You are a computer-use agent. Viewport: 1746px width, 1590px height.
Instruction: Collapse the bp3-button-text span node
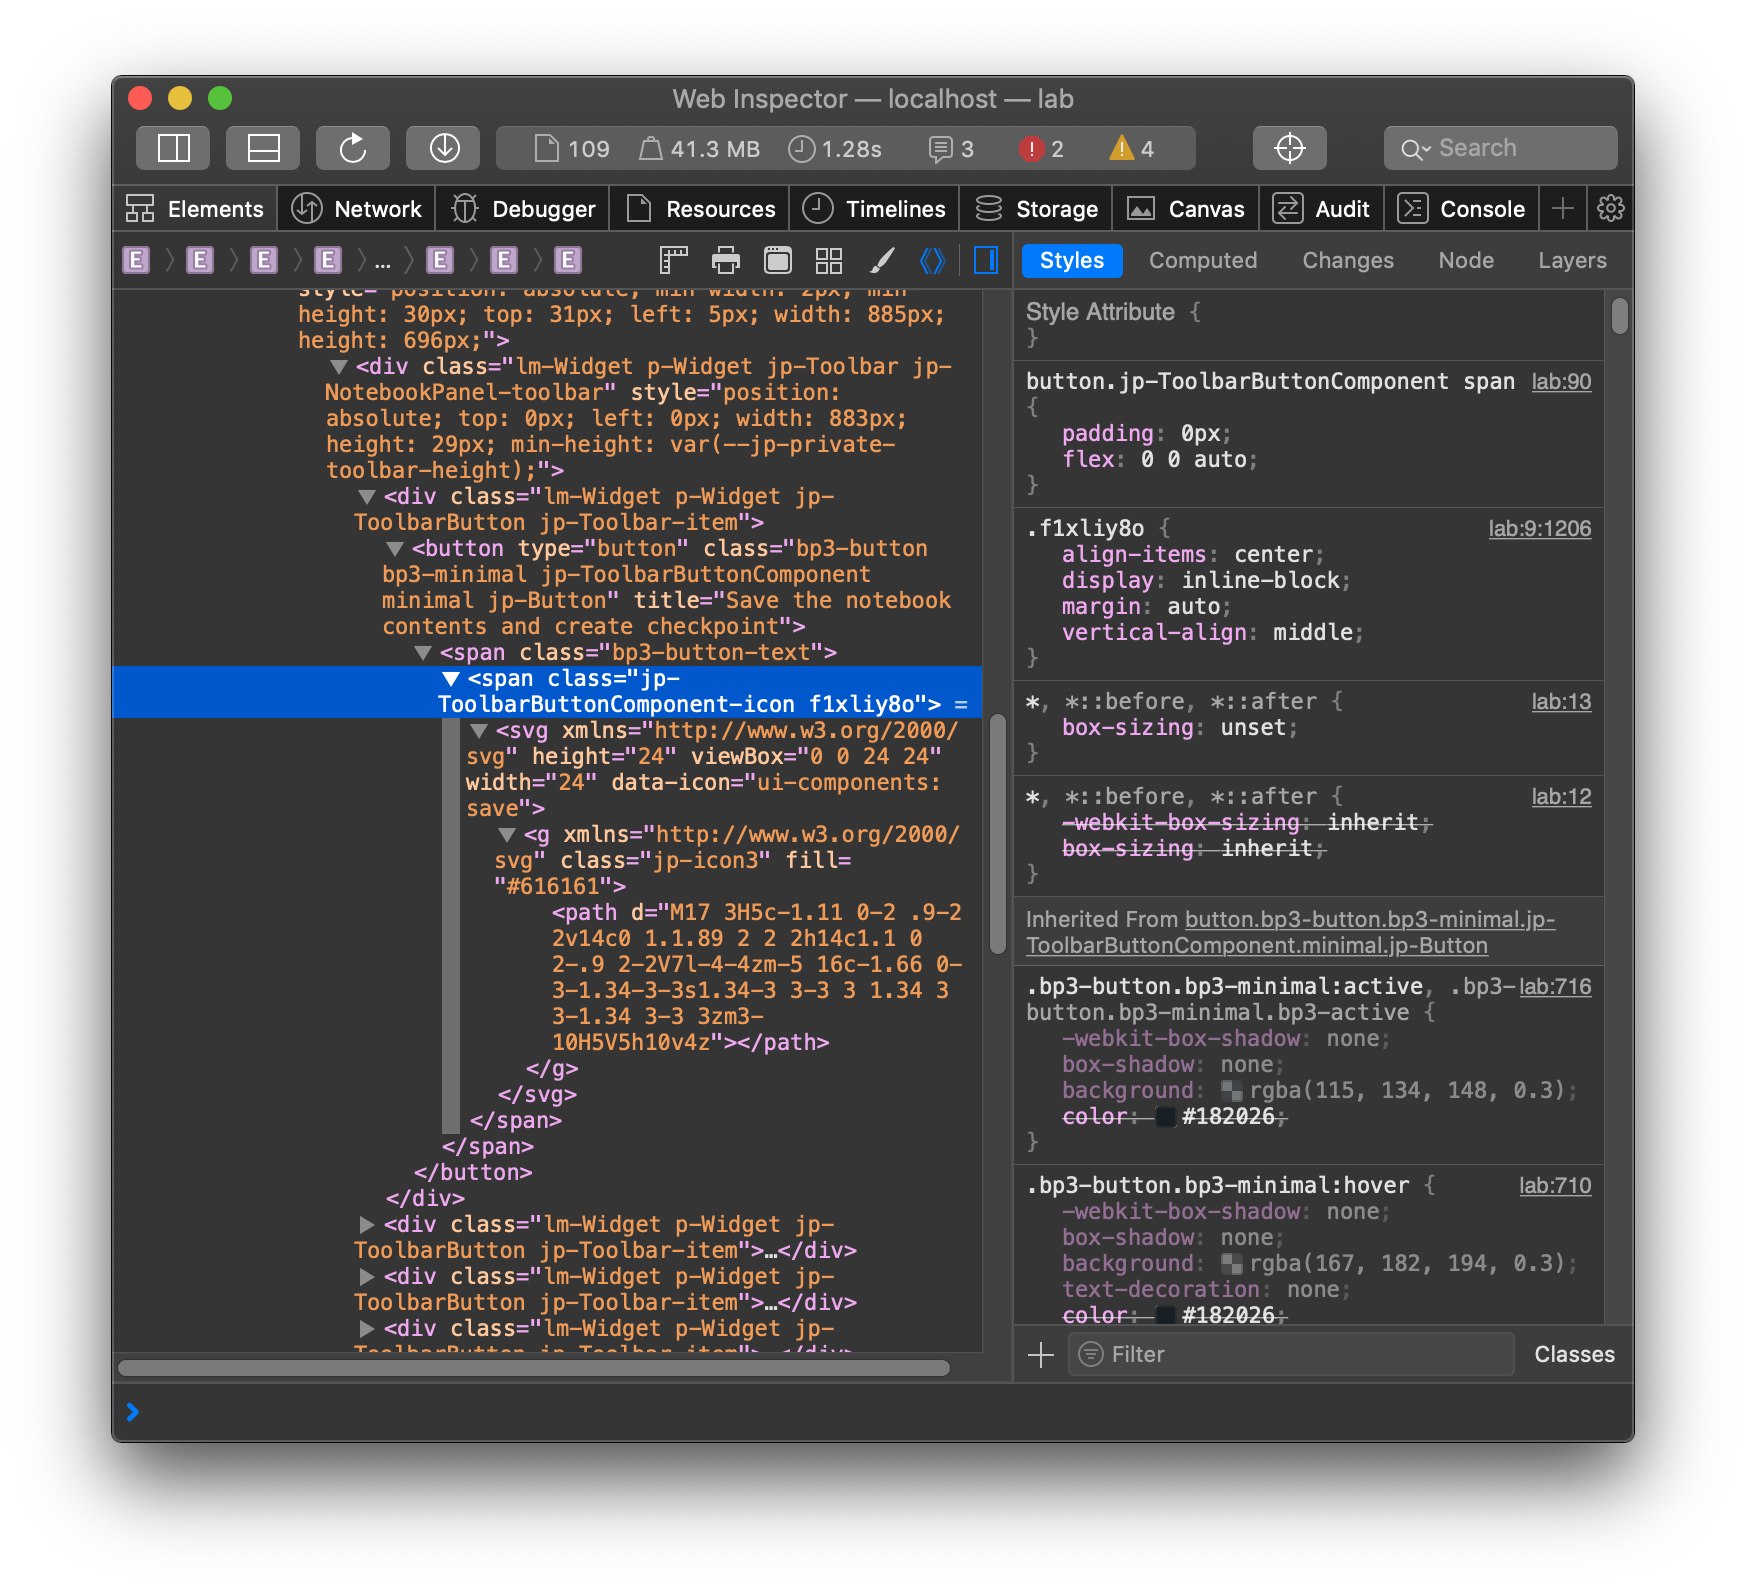tap(423, 653)
